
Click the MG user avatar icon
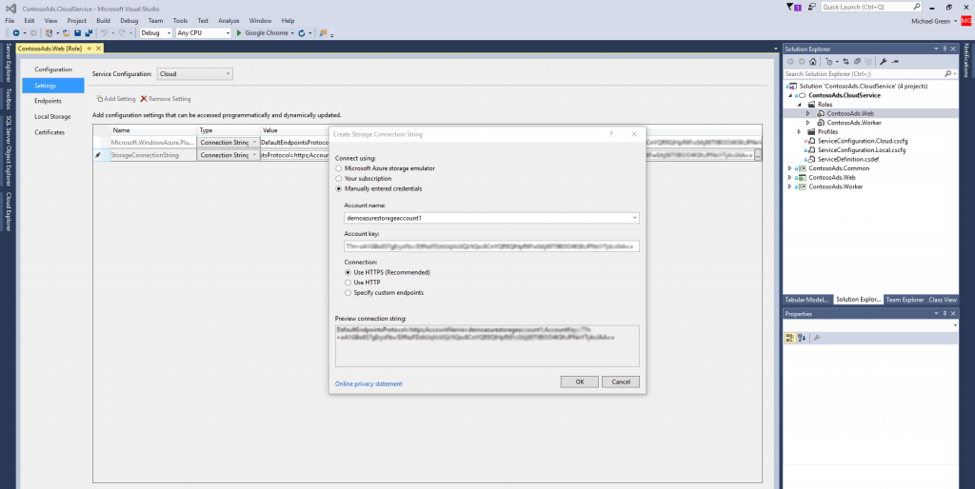click(x=966, y=21)
